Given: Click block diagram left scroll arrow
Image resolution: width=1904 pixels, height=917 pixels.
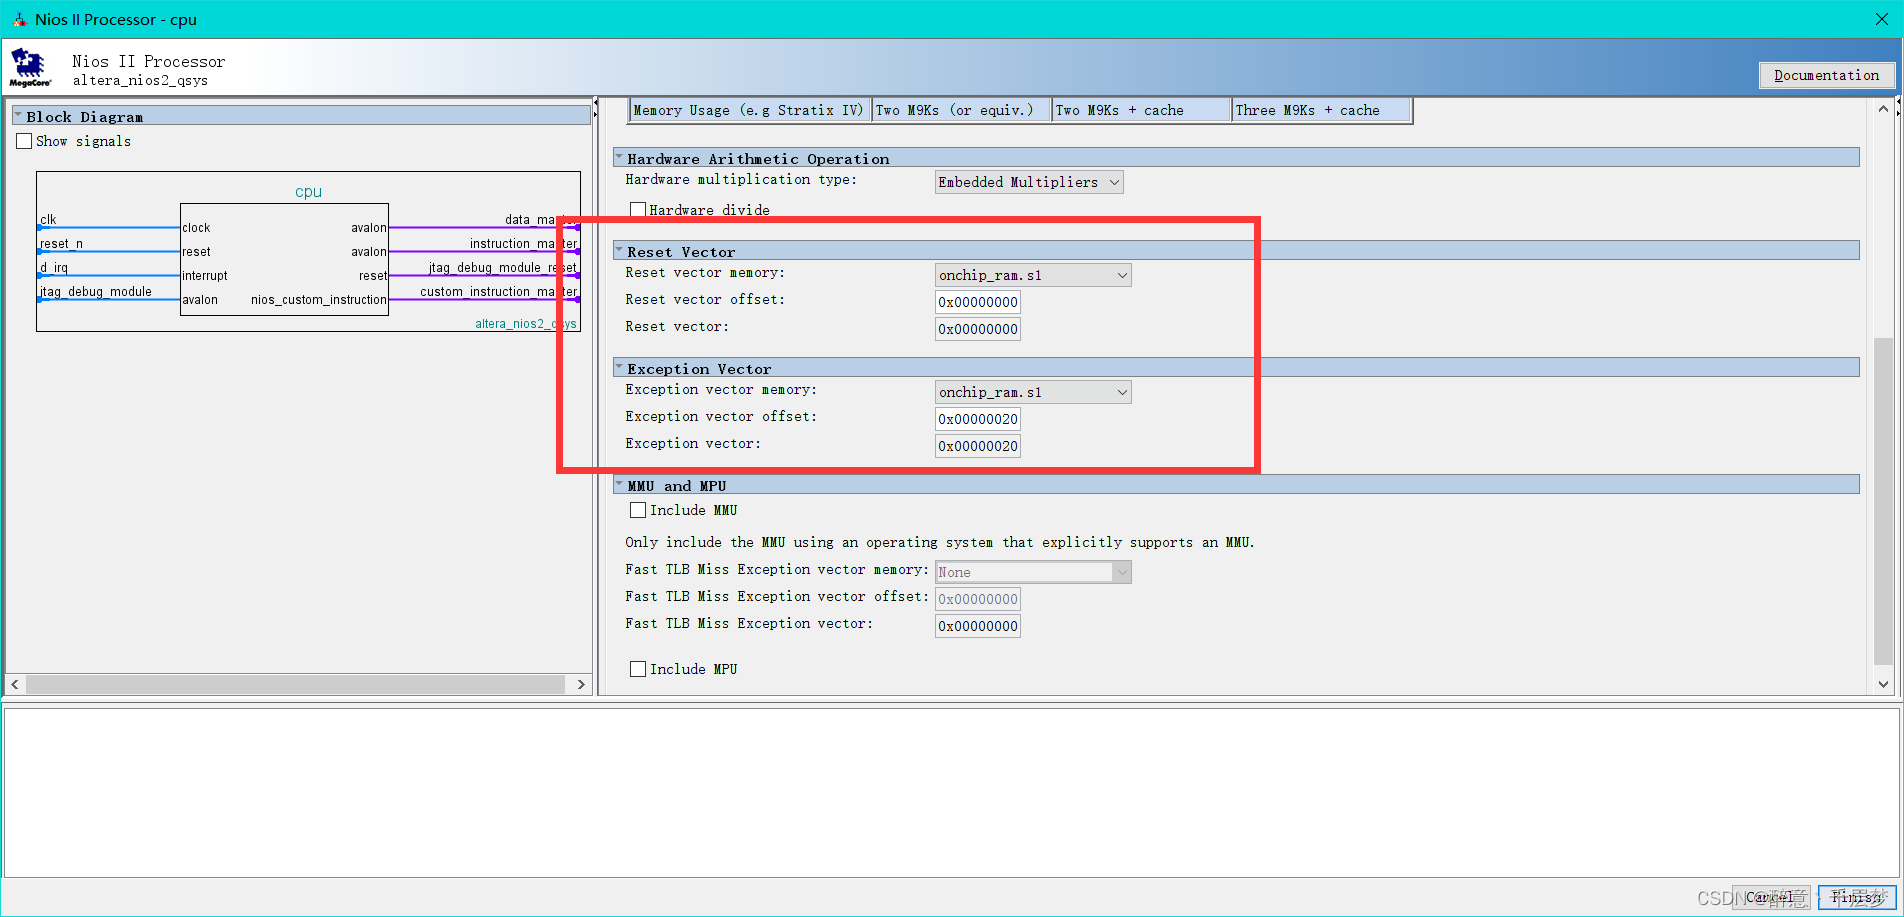Looking at the screenshot, I should tap(15, 684).
